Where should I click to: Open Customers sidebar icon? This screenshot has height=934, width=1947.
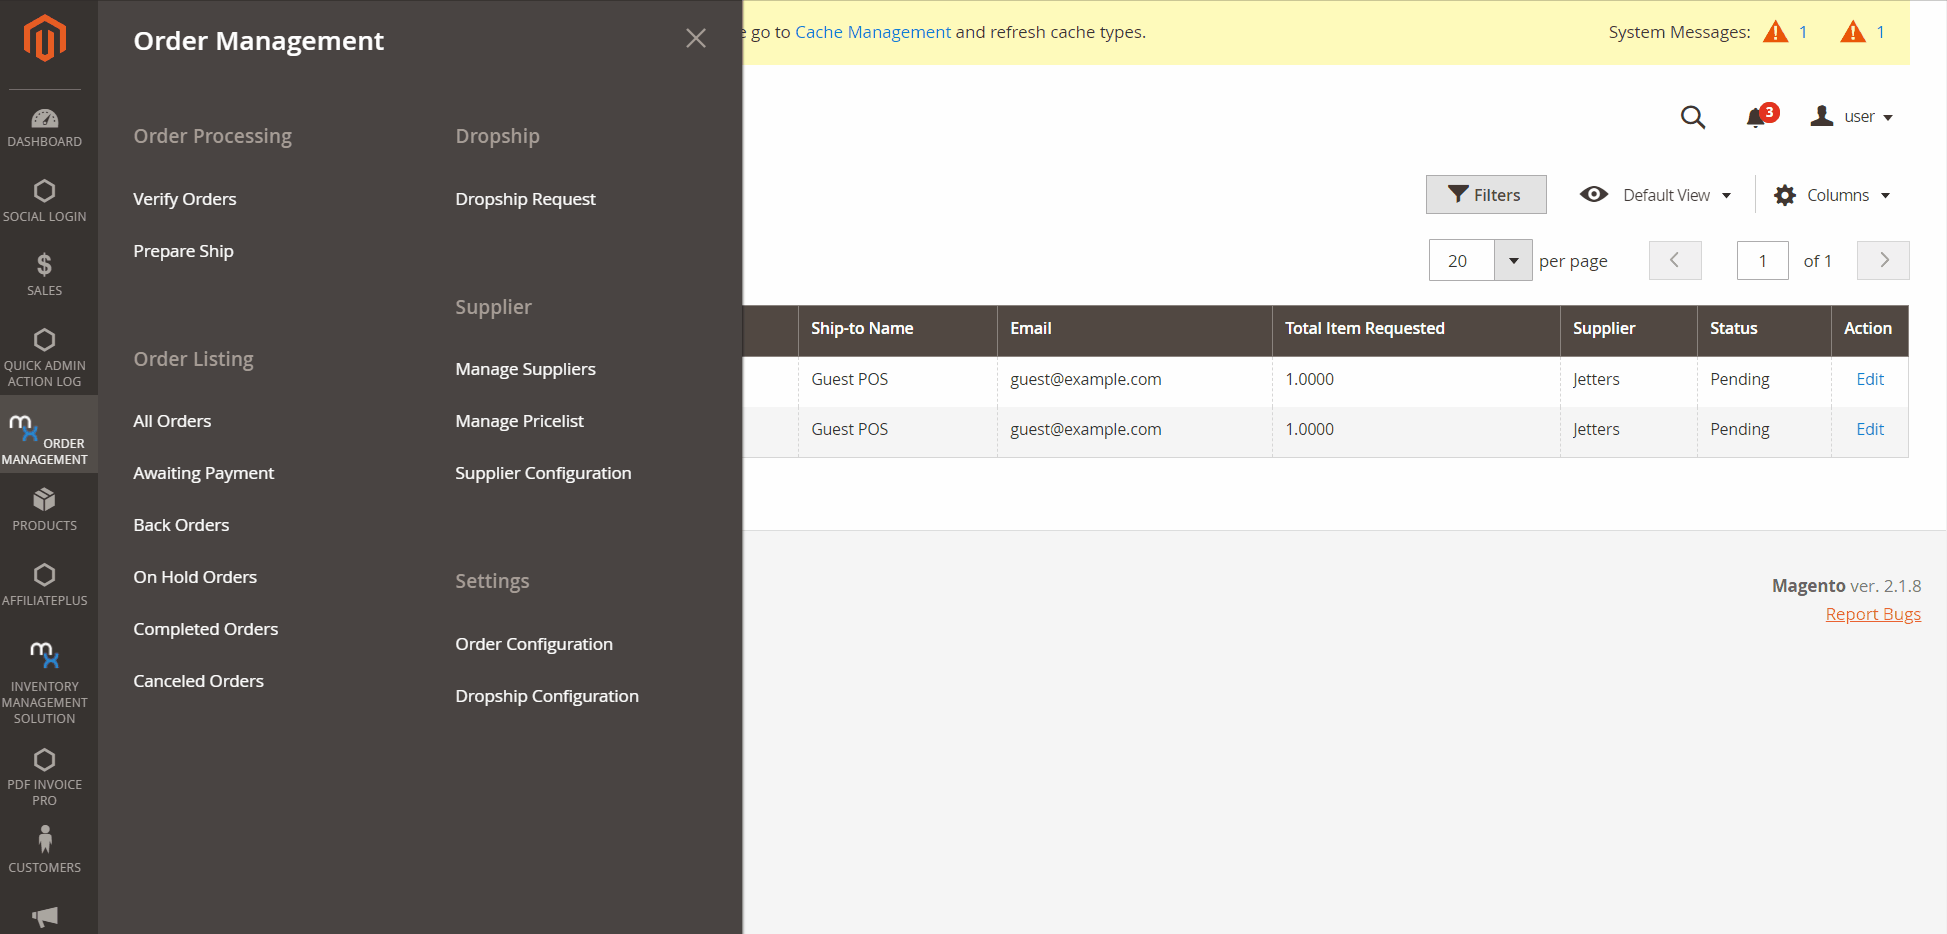[45, 850]
